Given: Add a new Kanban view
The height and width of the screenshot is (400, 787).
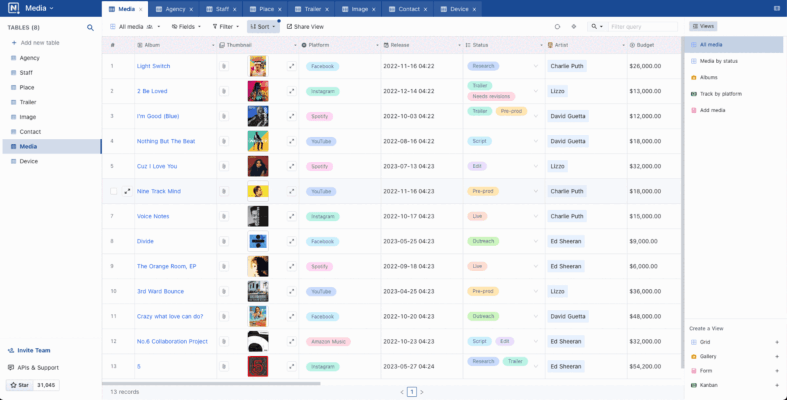Looking at the screenshot, I should 776,384.
